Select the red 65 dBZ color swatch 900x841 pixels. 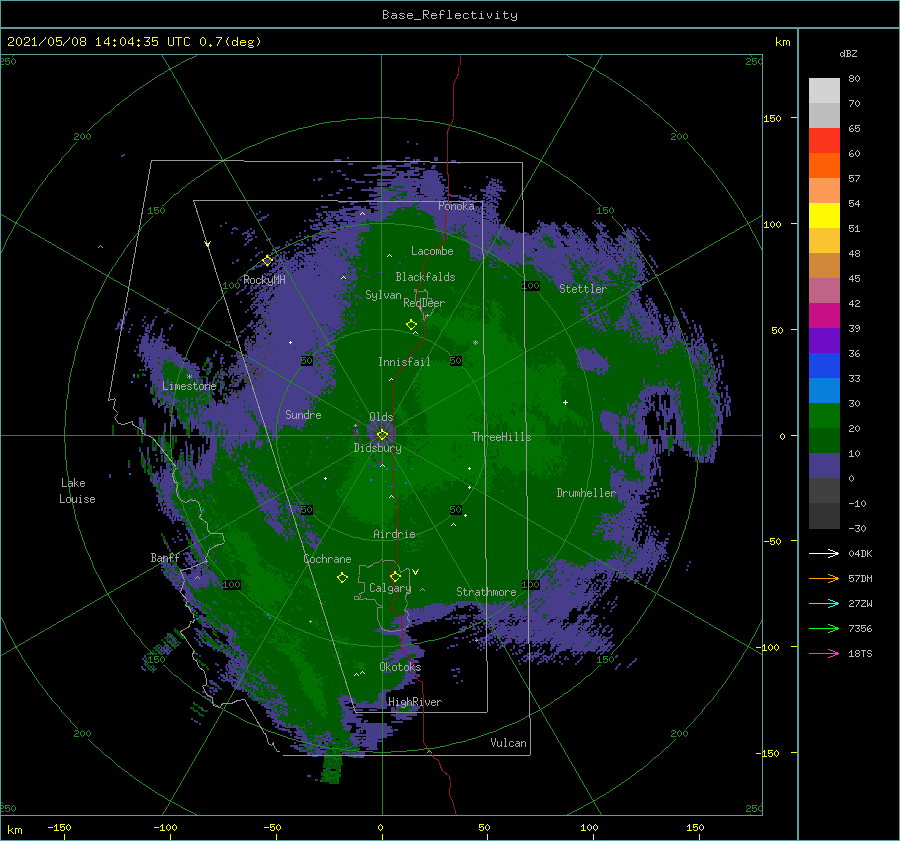coord(824,140)
